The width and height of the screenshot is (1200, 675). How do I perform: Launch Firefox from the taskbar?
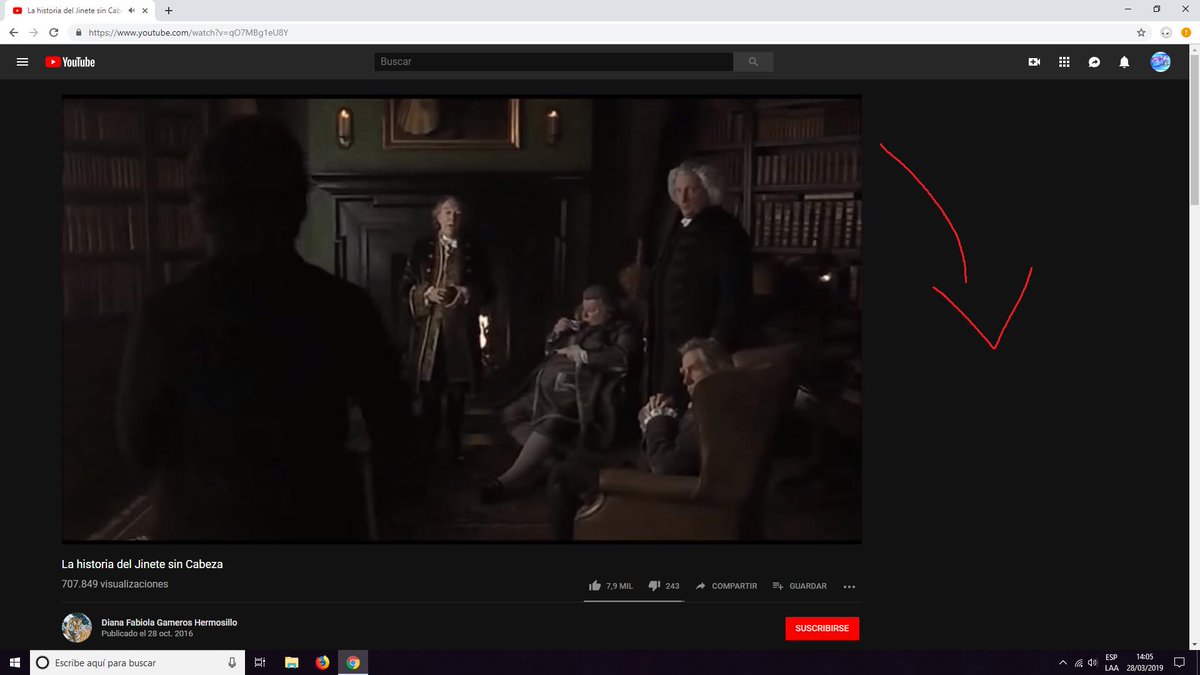pyautogui.click(x=322, y=662)
